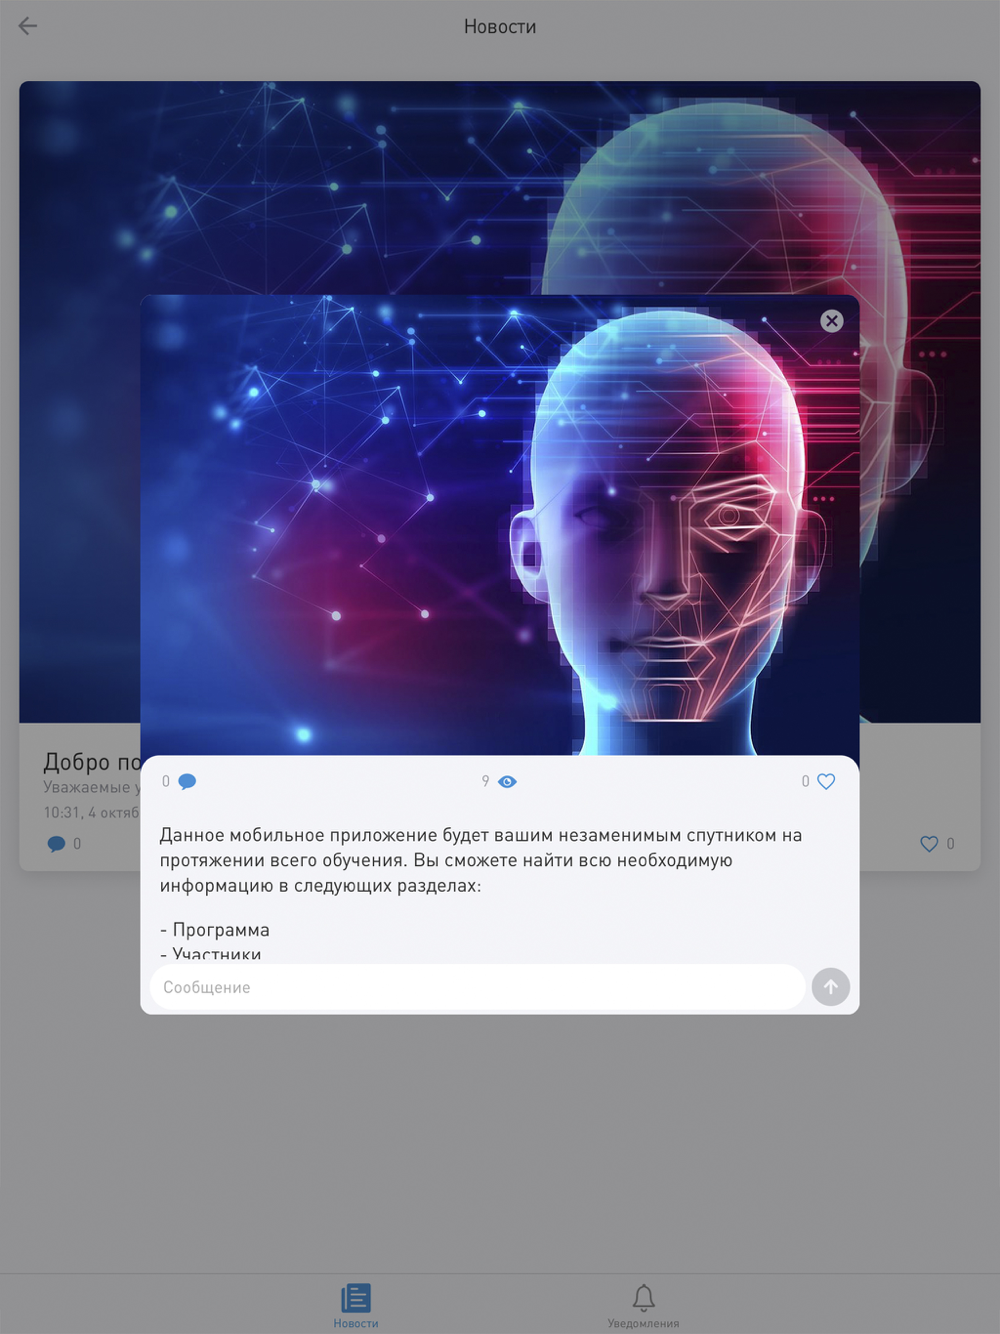
Task: Close the news popup
Action: click(831, 321)
